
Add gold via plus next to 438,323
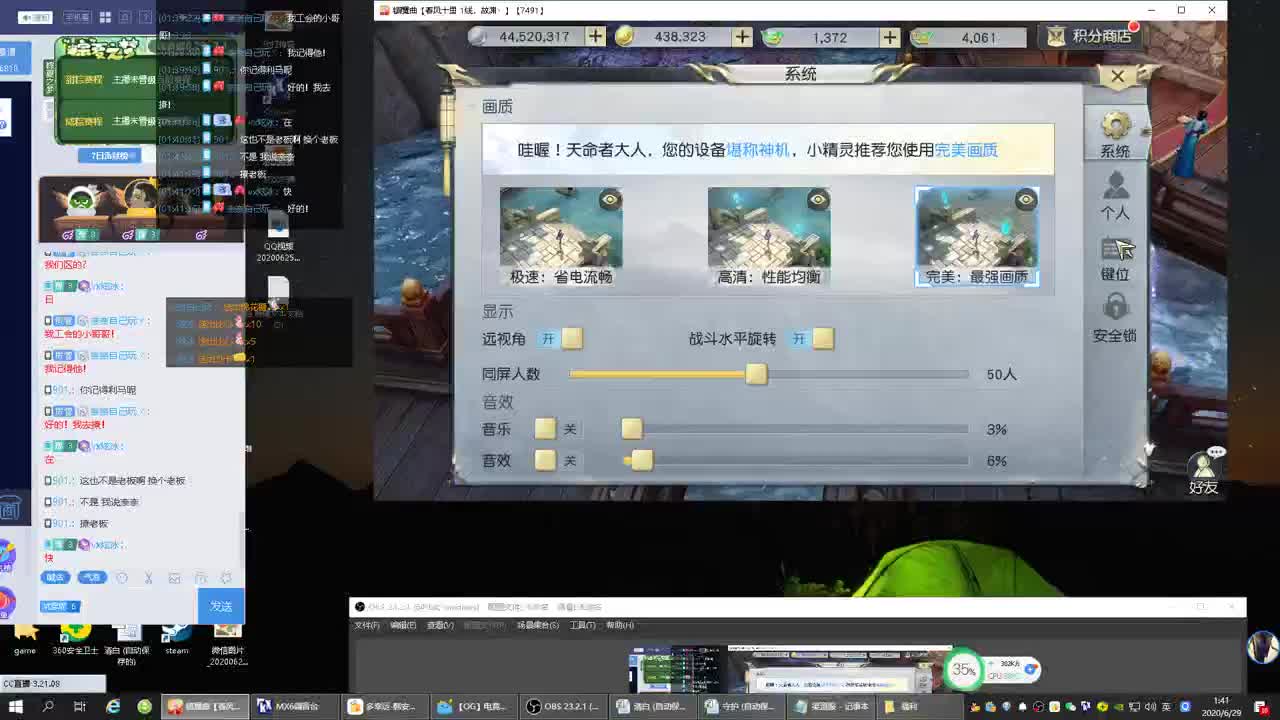point(742,36)
